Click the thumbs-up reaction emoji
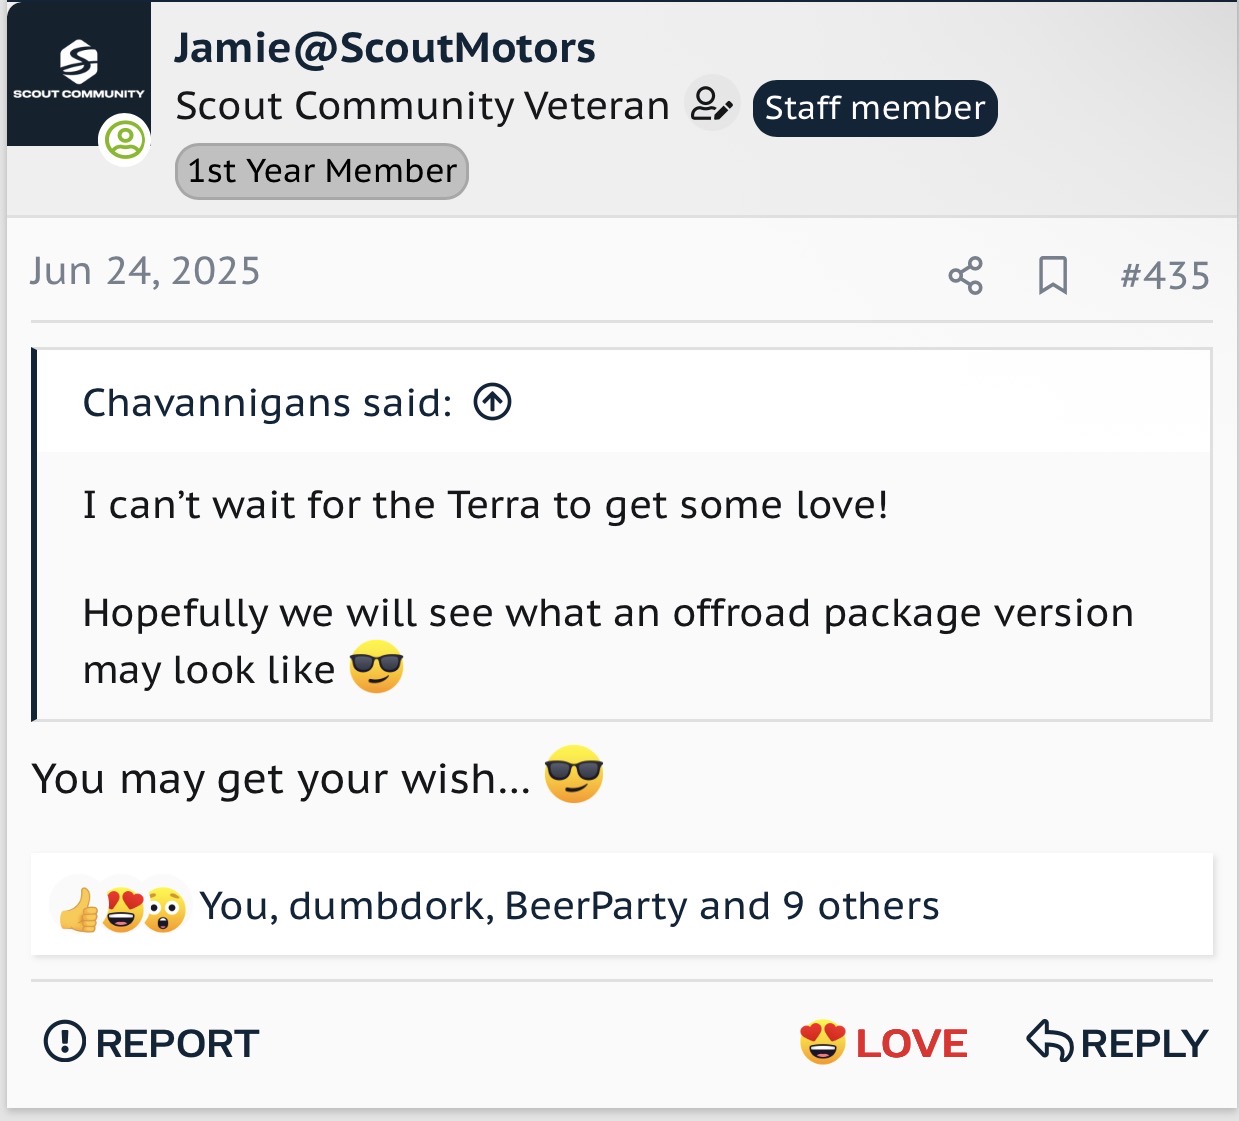This screenshot has width=1239, height=1121. [78, 909]
